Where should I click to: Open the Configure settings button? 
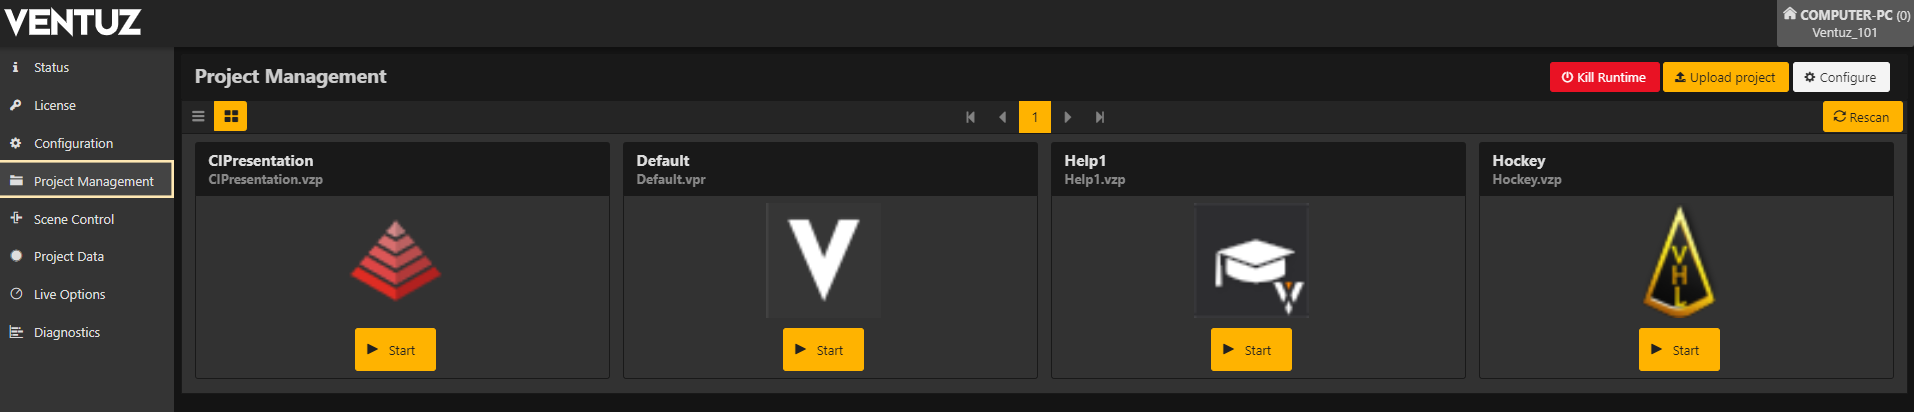(x=1840, y=77)
